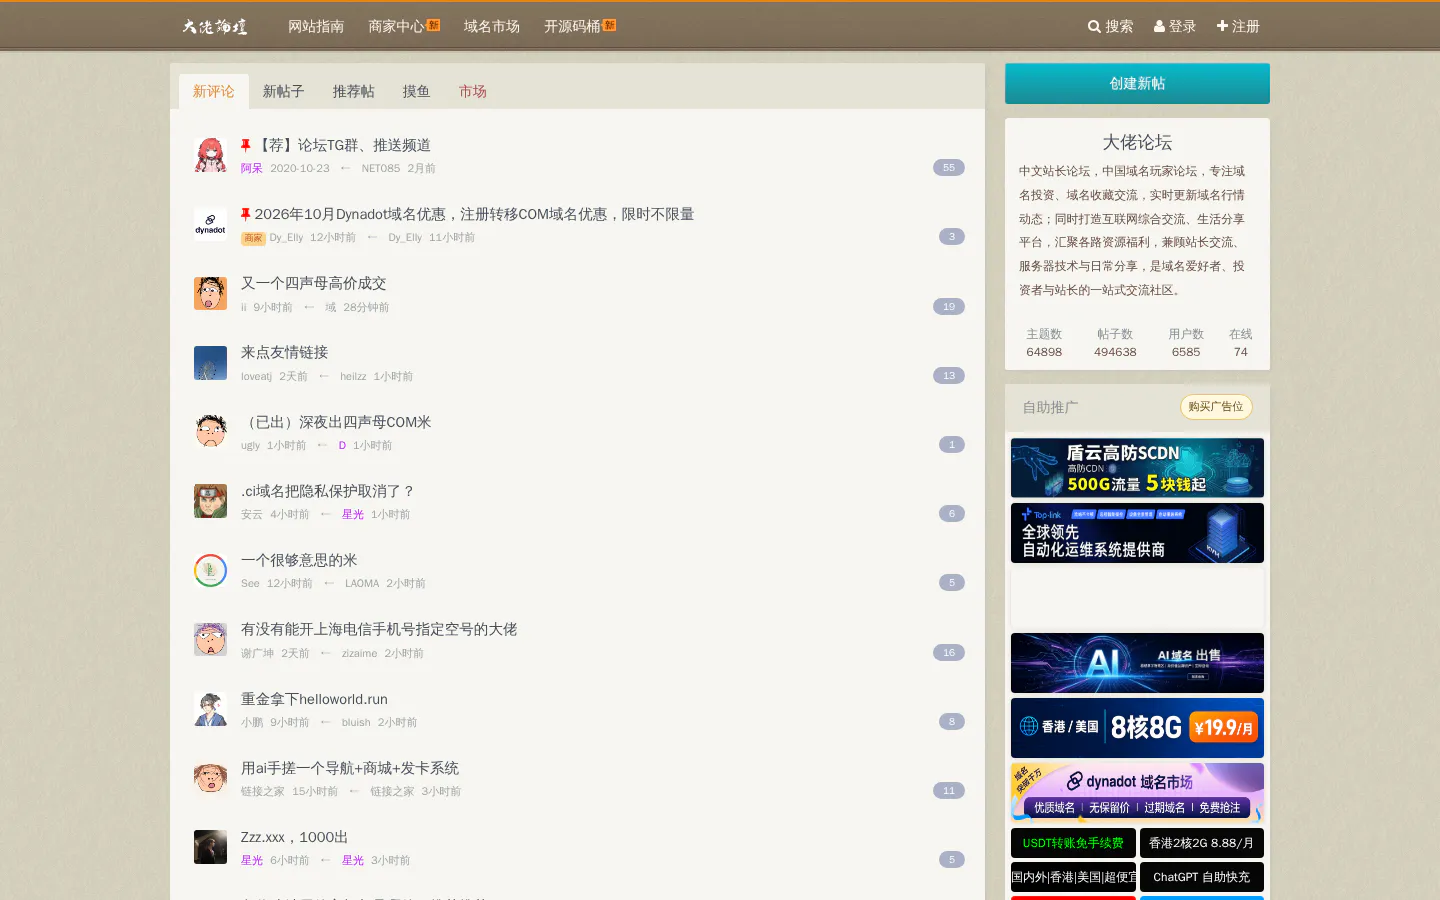
Task: Select the 新评论 tab
Action: click(214, 91)
